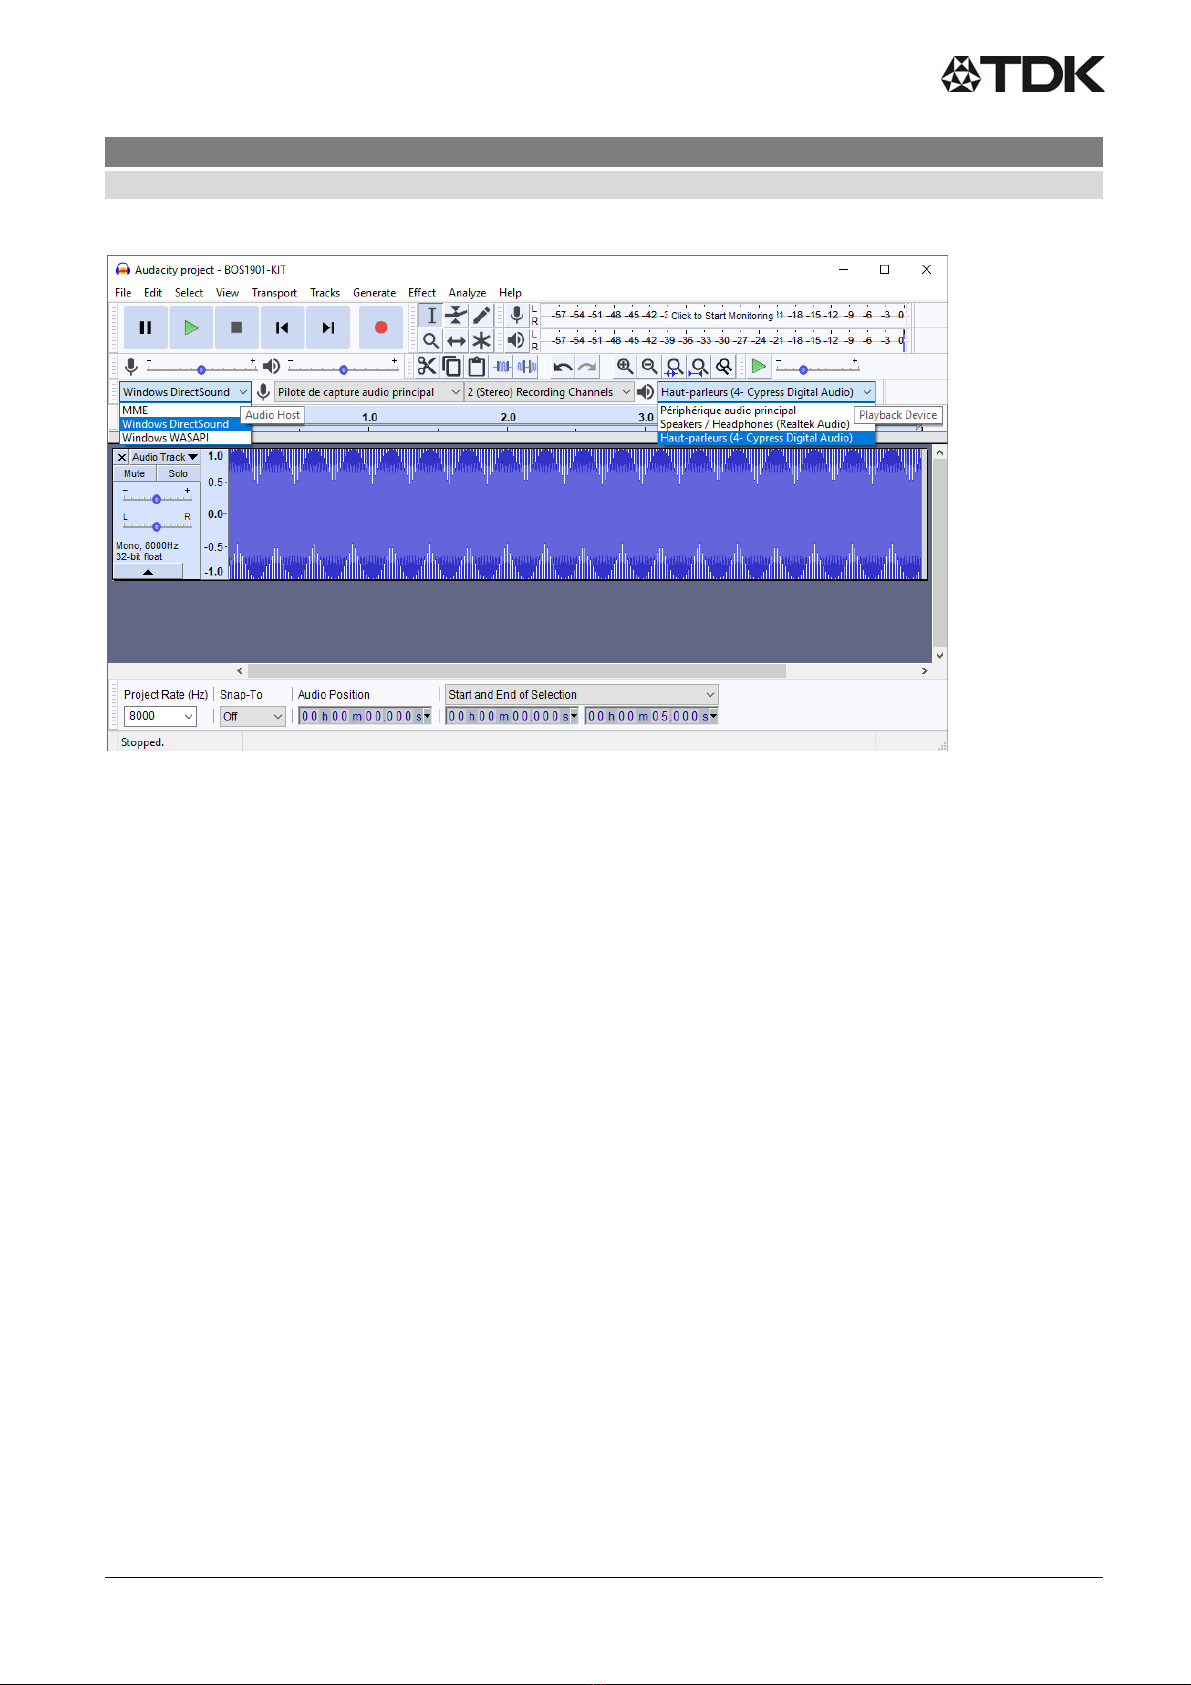Image resolution: width=1191 pixels, height=1685 pixels.
Task: Zoom in on the waveform
Action: [625, 366]
